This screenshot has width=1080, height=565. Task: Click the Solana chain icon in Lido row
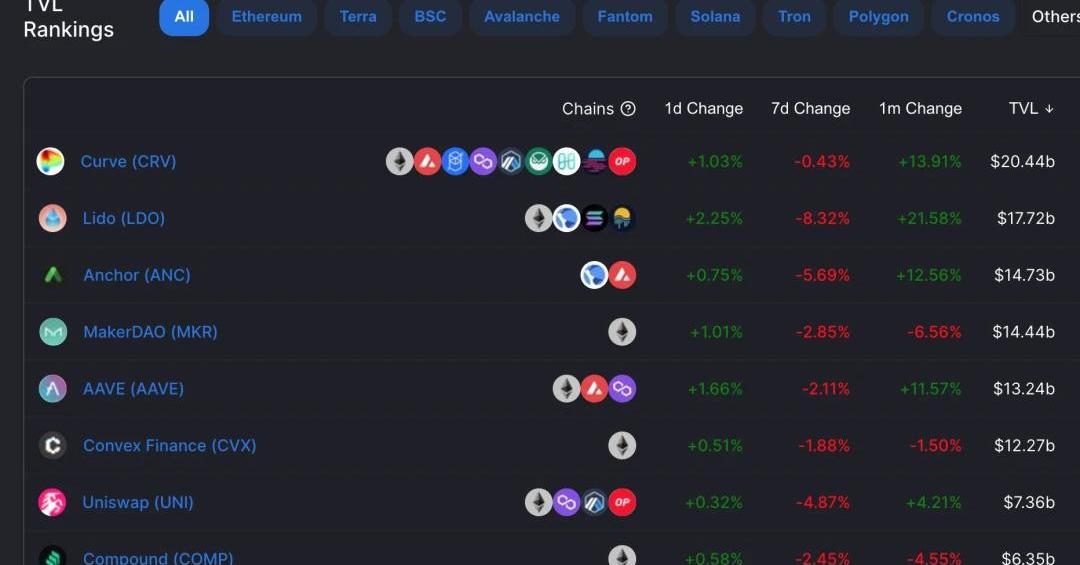(x=594, y=218)
